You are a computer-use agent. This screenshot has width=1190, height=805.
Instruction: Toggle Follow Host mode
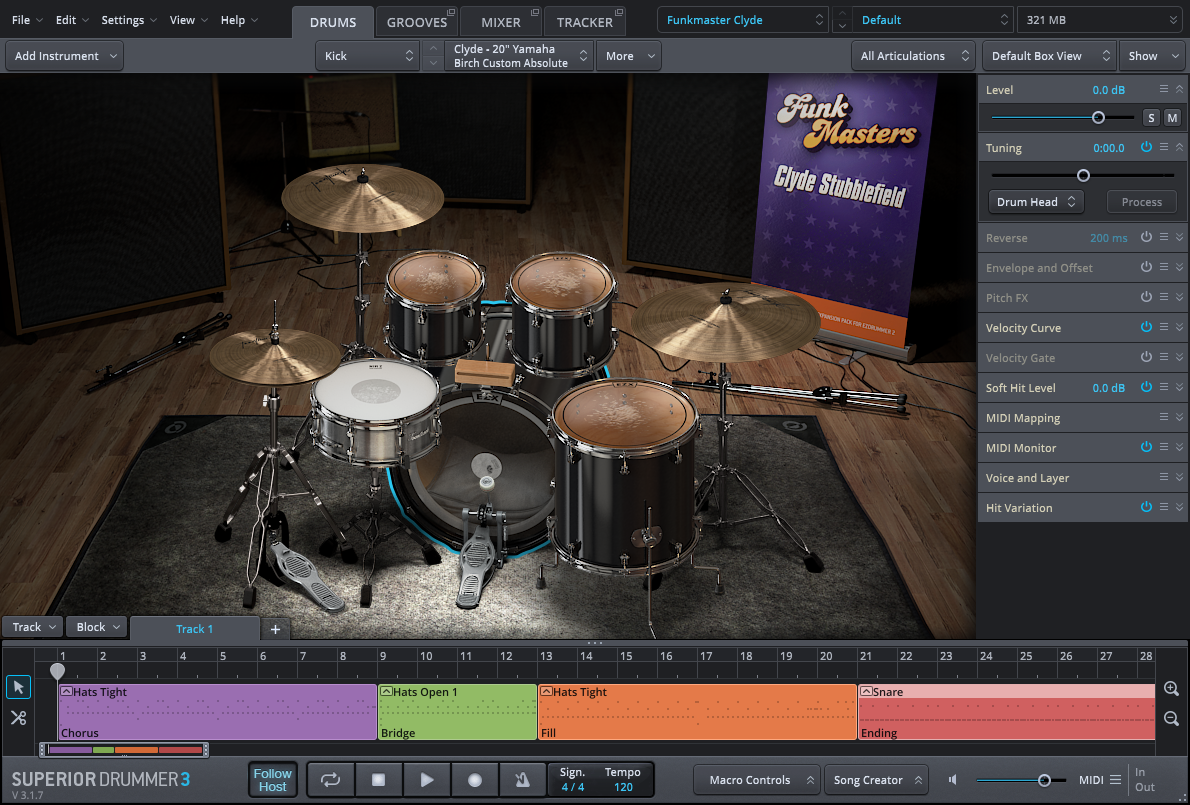point(272,780)
